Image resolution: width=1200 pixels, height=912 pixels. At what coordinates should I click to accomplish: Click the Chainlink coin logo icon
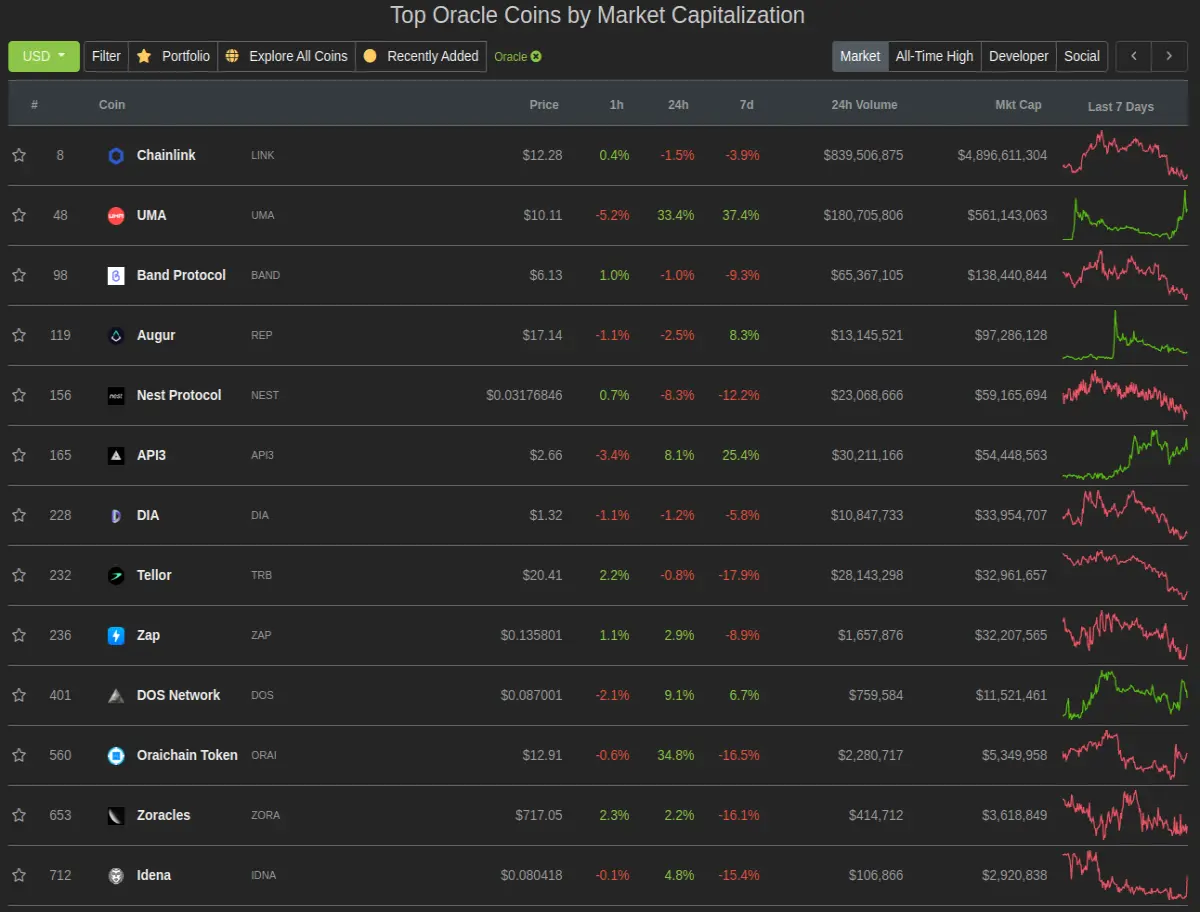coord(116,156)
